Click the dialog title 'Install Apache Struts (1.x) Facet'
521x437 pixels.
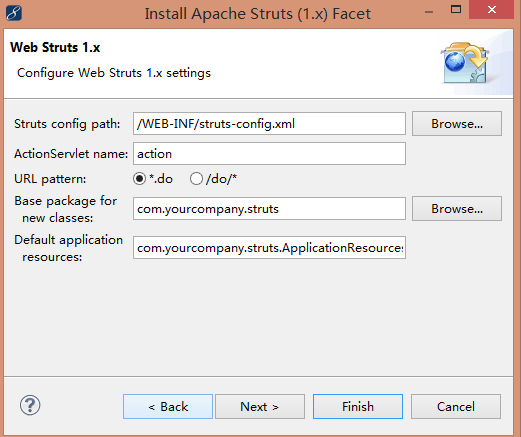(x=258, y=14)
